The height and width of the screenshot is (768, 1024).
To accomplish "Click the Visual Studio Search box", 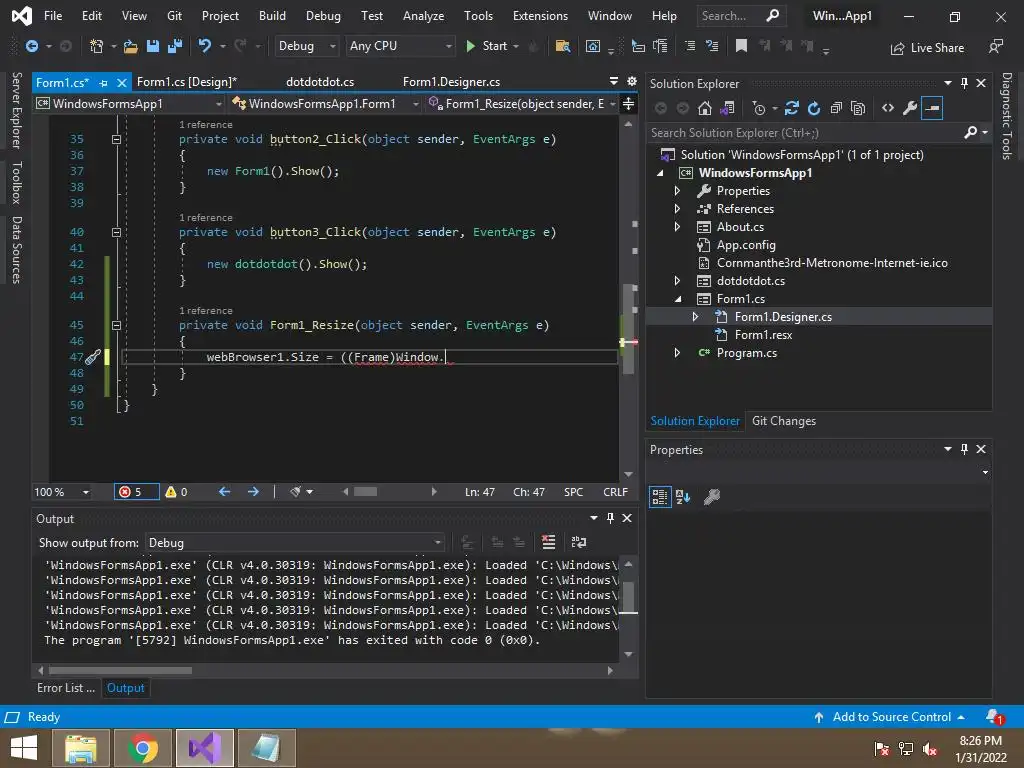I will [x=741, y=16].
